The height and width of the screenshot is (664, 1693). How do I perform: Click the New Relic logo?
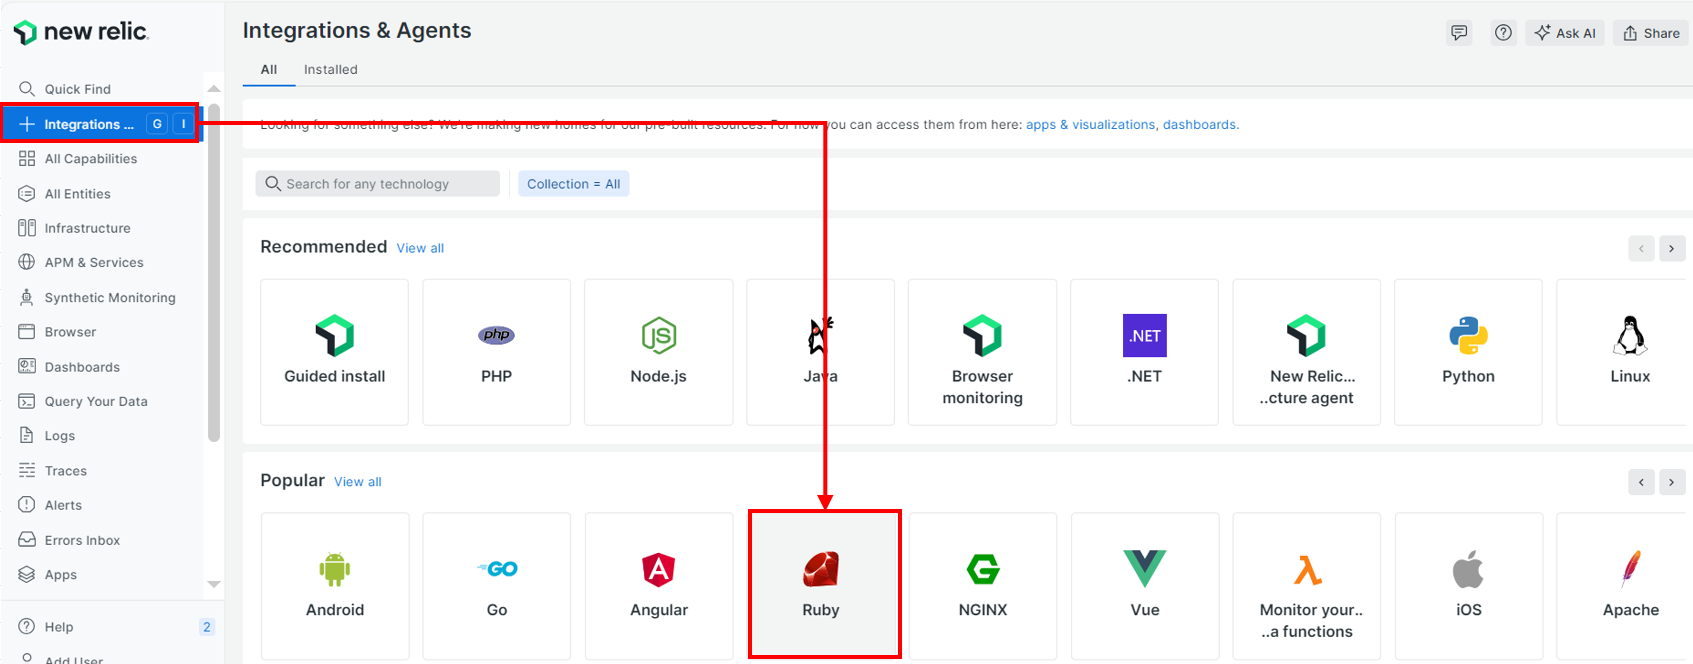tap(81, 32)
